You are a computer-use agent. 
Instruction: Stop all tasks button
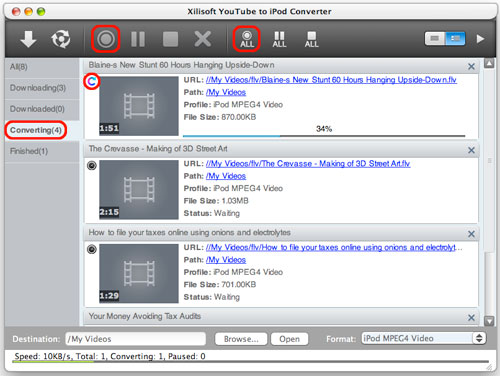coord(311,39)
